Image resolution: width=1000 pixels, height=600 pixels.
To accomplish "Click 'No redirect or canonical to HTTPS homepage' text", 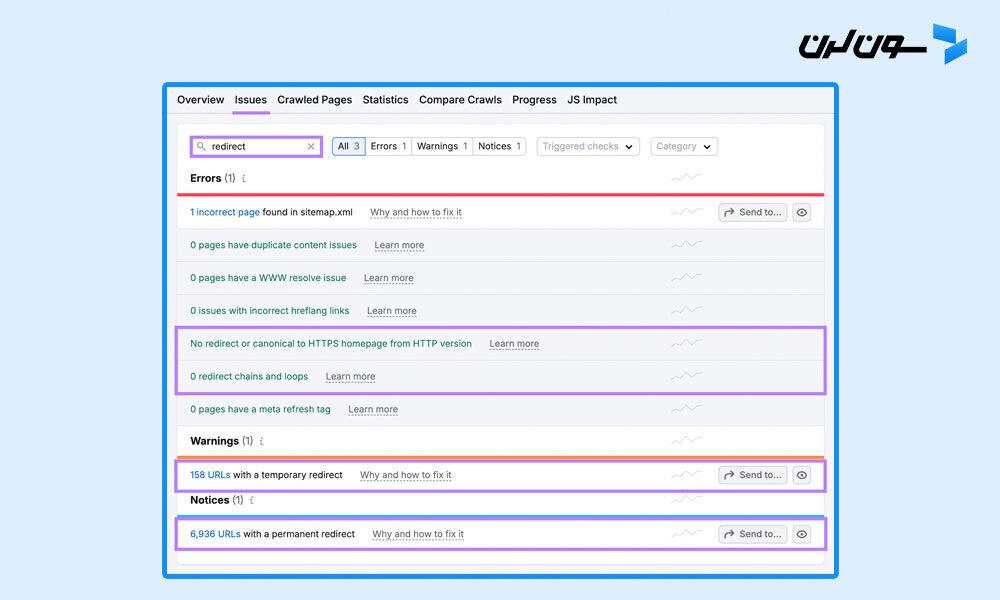I will (331, 344).
